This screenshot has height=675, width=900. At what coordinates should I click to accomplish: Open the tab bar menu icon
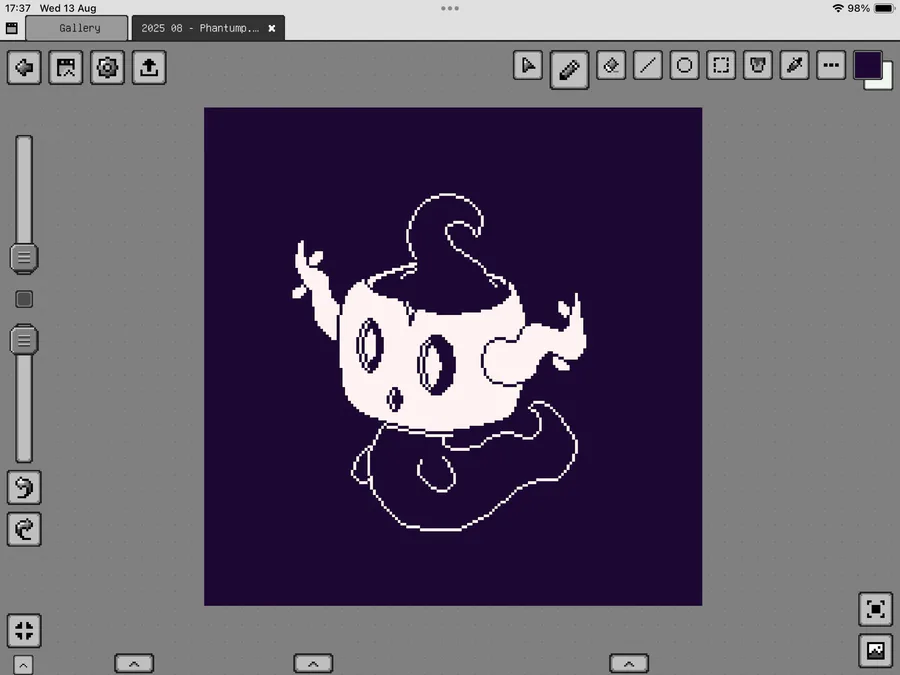point(11,28)
